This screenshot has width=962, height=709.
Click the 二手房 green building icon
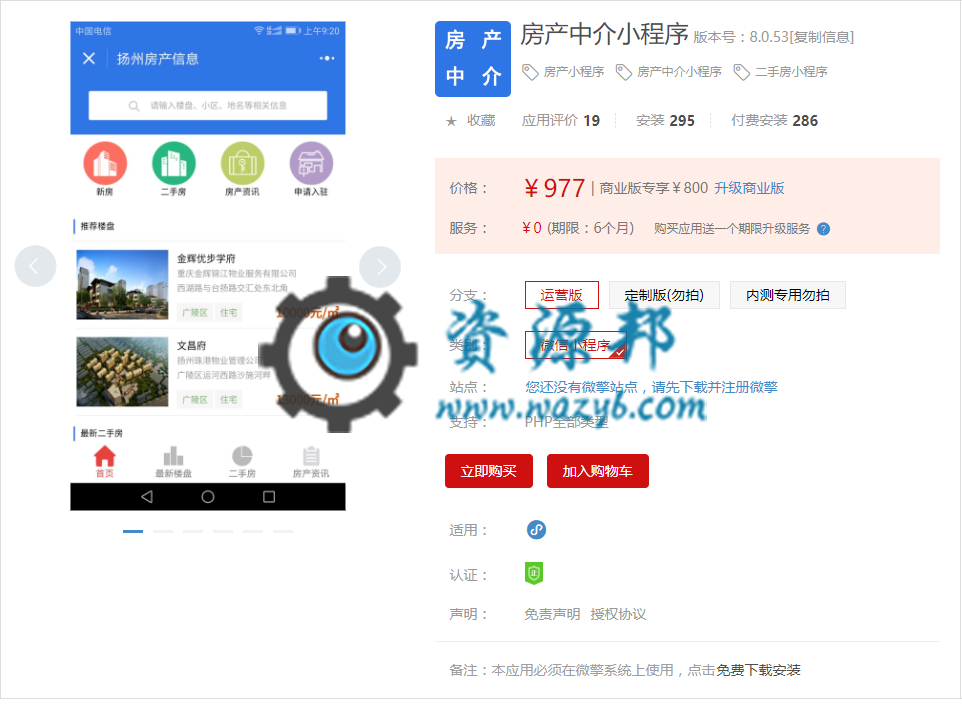coord(174,163)
